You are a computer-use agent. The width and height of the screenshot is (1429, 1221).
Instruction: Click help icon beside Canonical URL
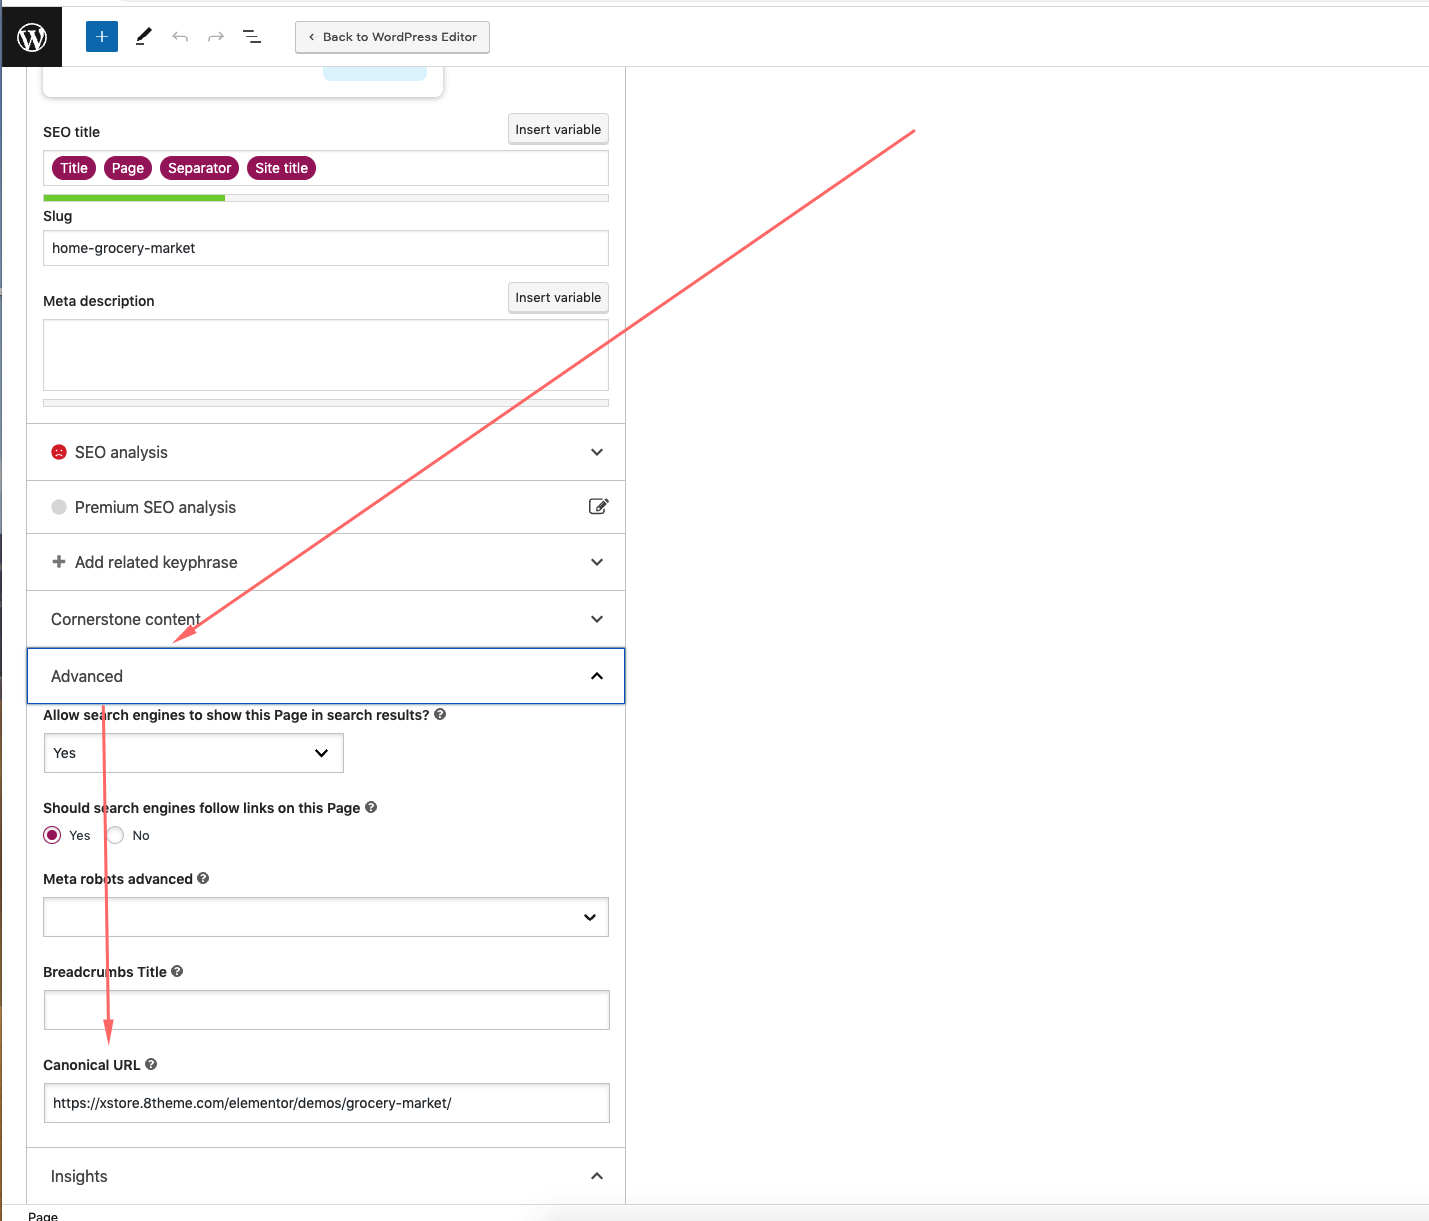point(151,1064)
